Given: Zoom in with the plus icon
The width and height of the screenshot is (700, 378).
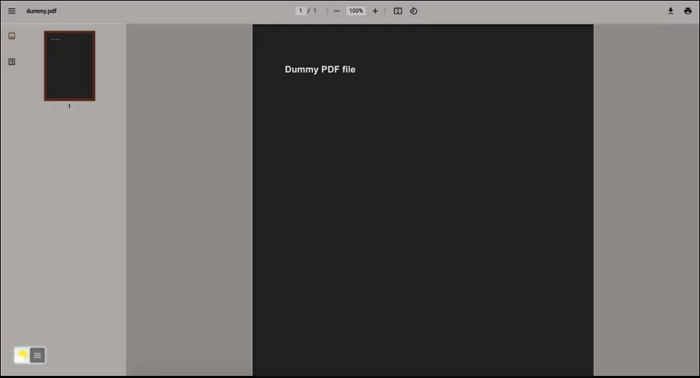Looking at the screenshot, I should (x=375, y=11).
